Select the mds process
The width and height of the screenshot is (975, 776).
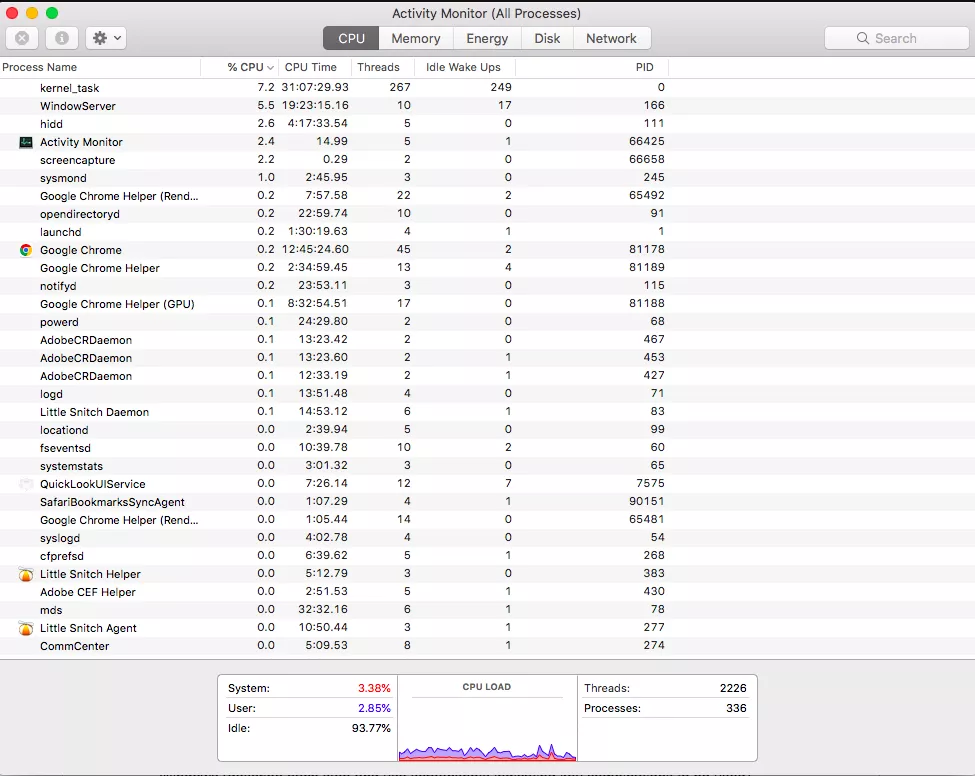click(x=488, y=611)
